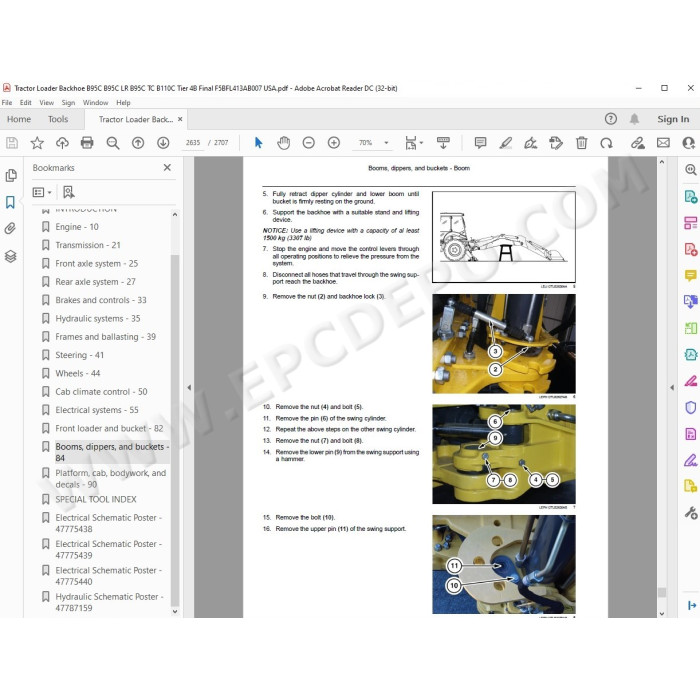This screenshot has height=700, width=700.
Task: Open More Tools wrench icon
Action: [x=691, y=512]
